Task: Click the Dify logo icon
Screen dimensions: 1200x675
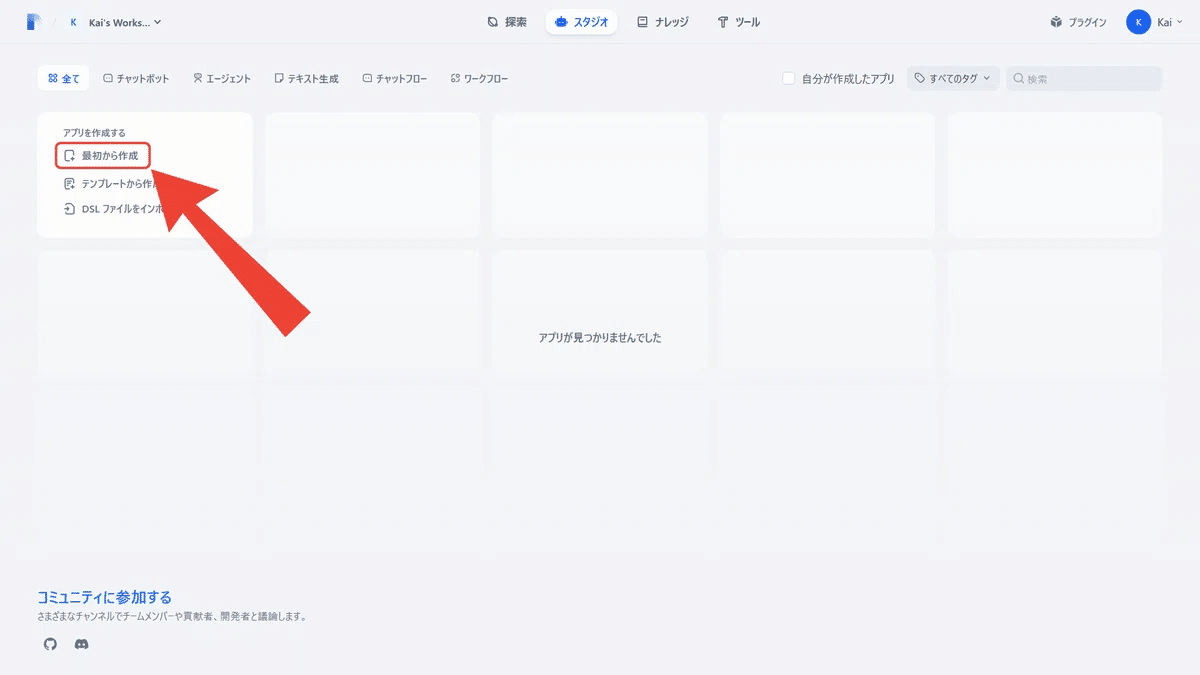Action: coord(34,22)
